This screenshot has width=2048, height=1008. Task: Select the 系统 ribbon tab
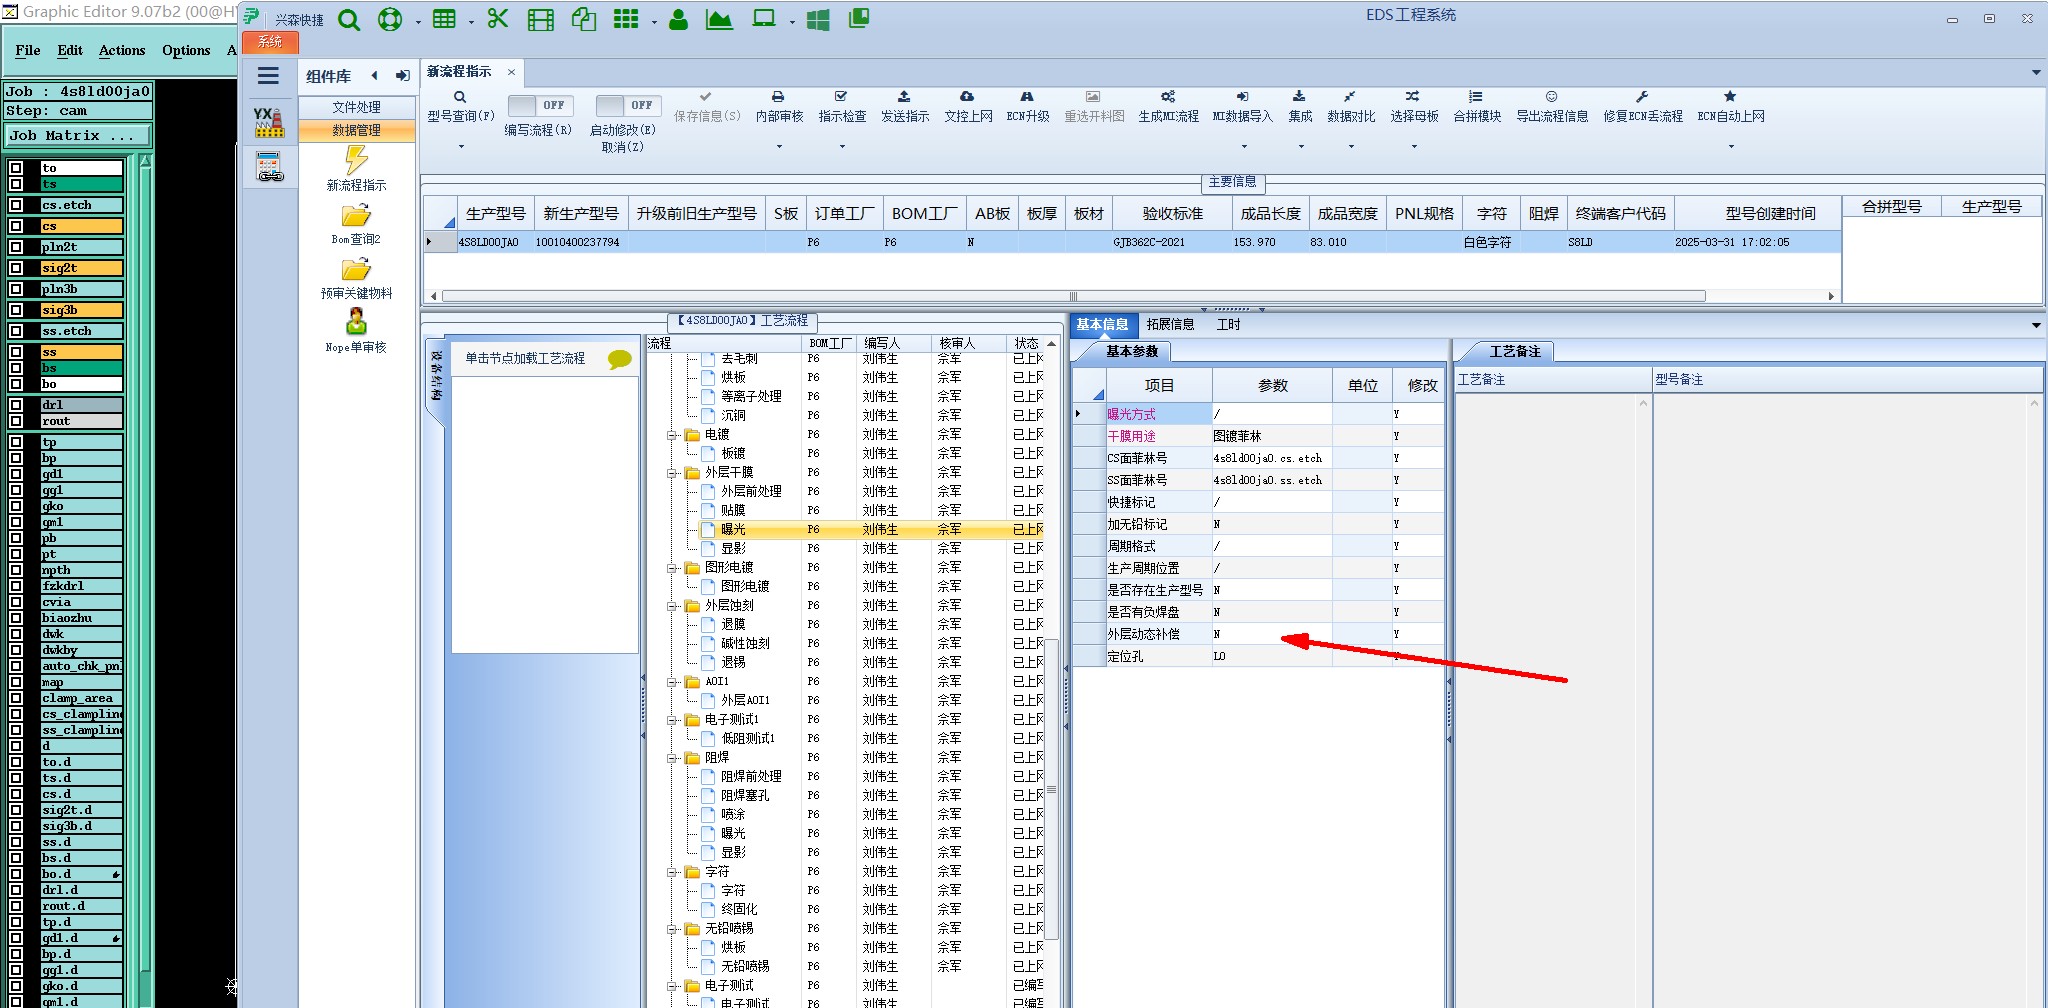click(x=270, y=42)
